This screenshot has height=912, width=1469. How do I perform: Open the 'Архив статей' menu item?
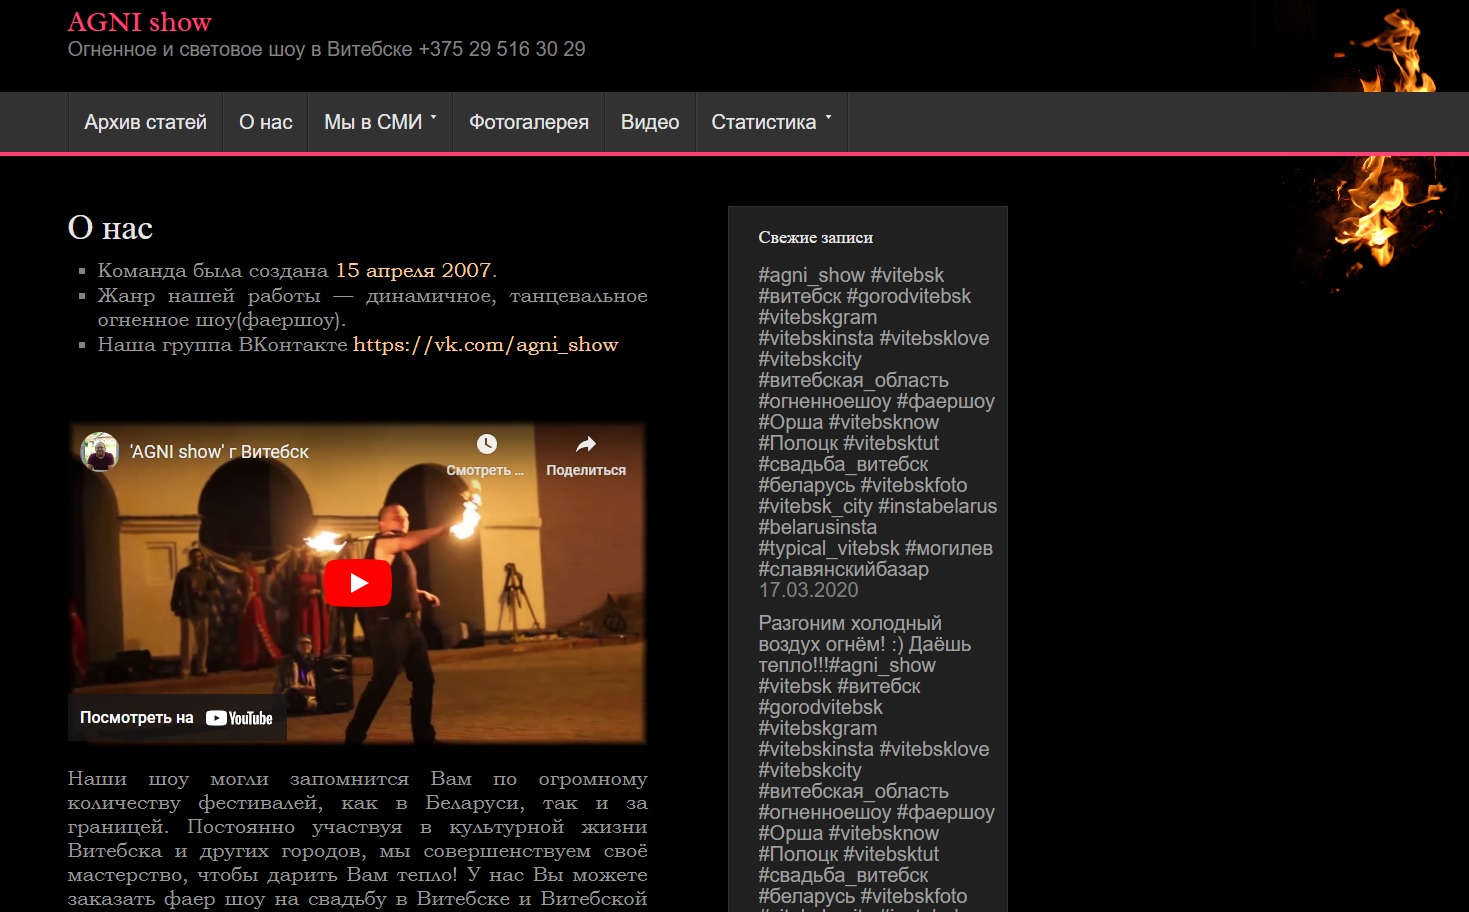click(x=146, y=122)
